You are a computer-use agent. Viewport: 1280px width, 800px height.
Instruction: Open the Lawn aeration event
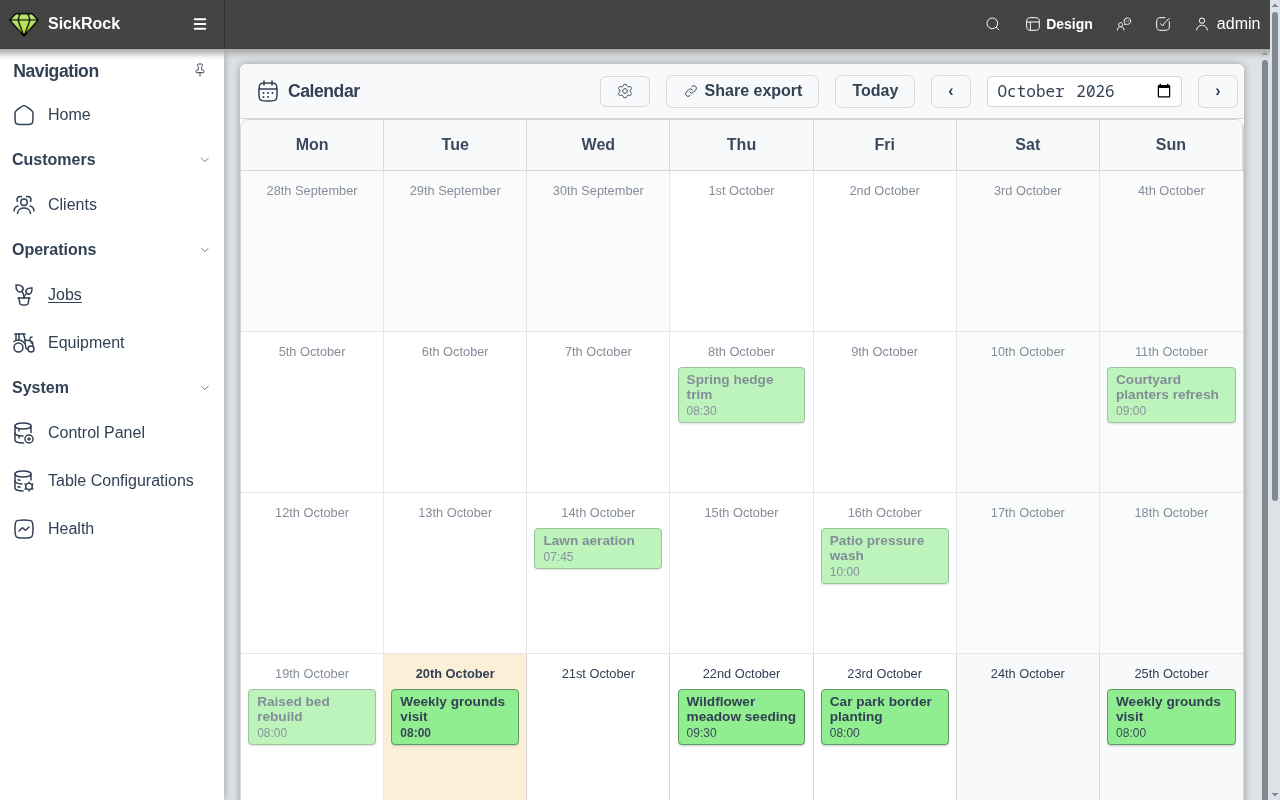pos(598,548)
